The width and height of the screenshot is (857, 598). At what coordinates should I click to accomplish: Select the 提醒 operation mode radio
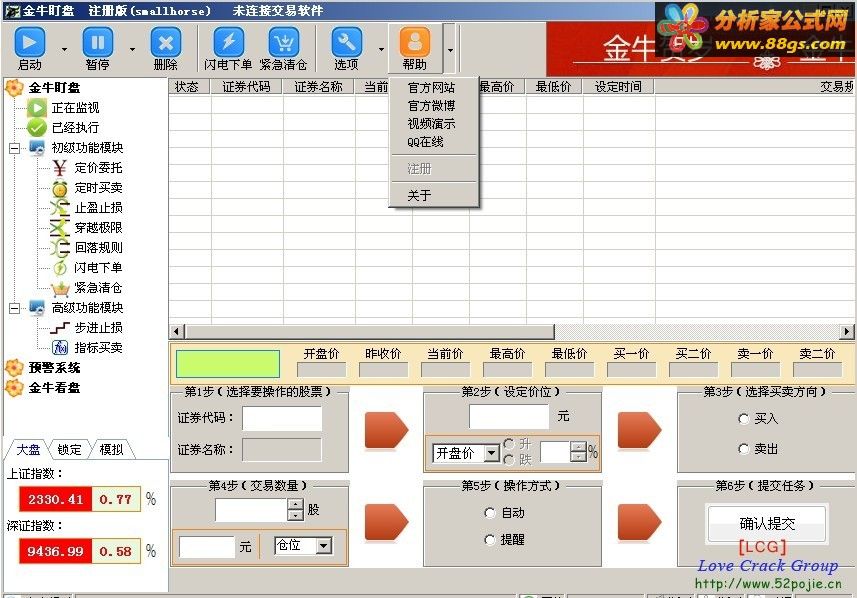tap(490, 540)
